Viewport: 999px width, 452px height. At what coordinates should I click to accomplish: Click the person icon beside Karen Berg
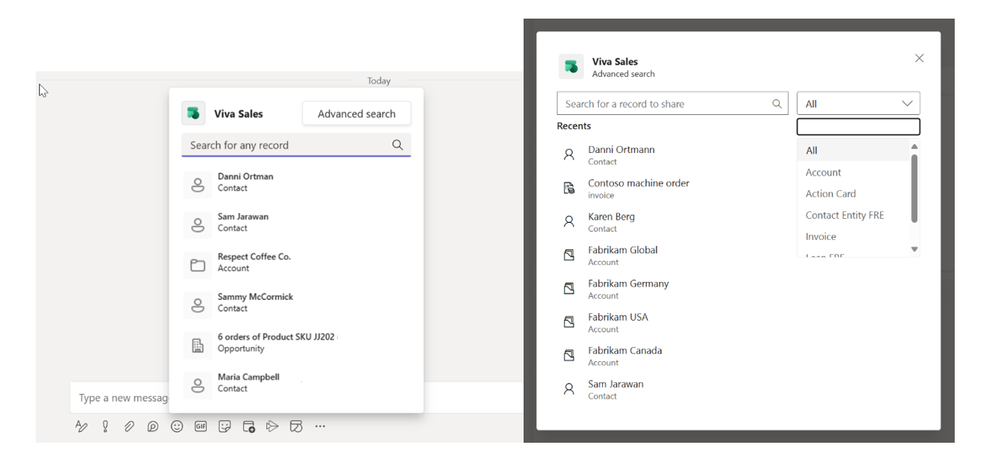569,221
